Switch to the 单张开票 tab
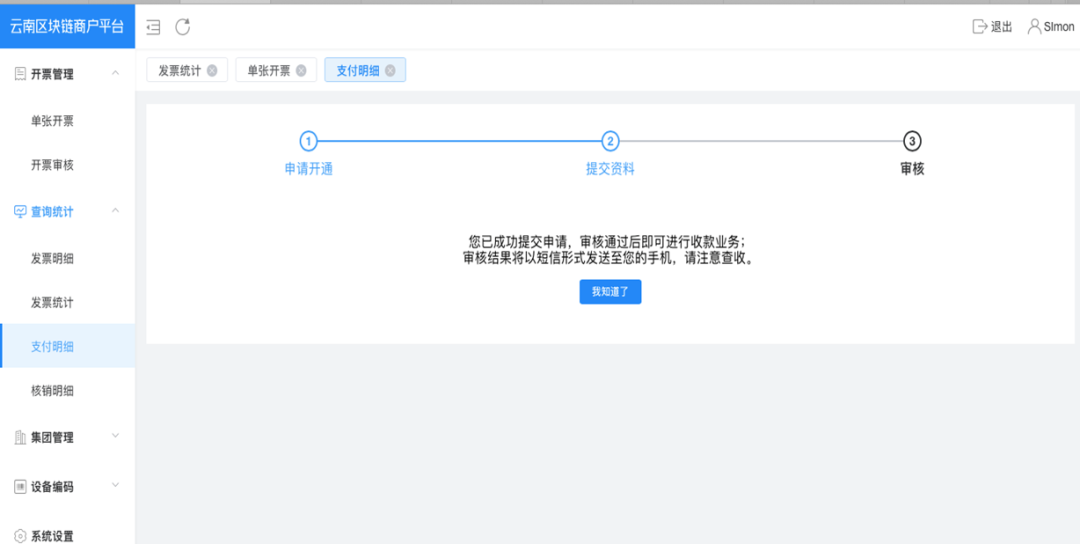1080x544 pixels. [269, 70]
